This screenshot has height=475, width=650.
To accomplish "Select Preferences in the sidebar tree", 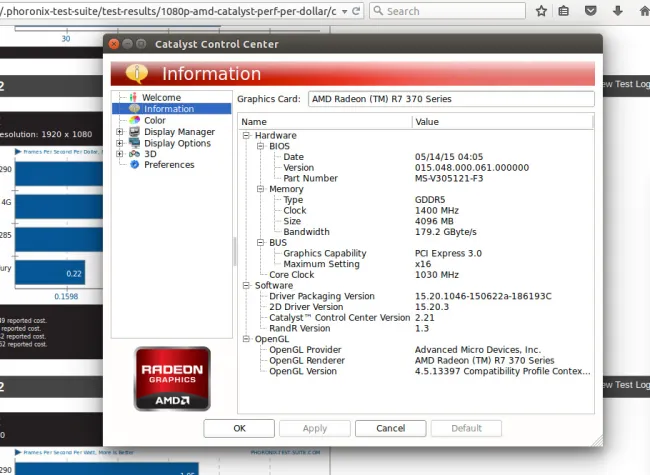I will coord(169,165).
